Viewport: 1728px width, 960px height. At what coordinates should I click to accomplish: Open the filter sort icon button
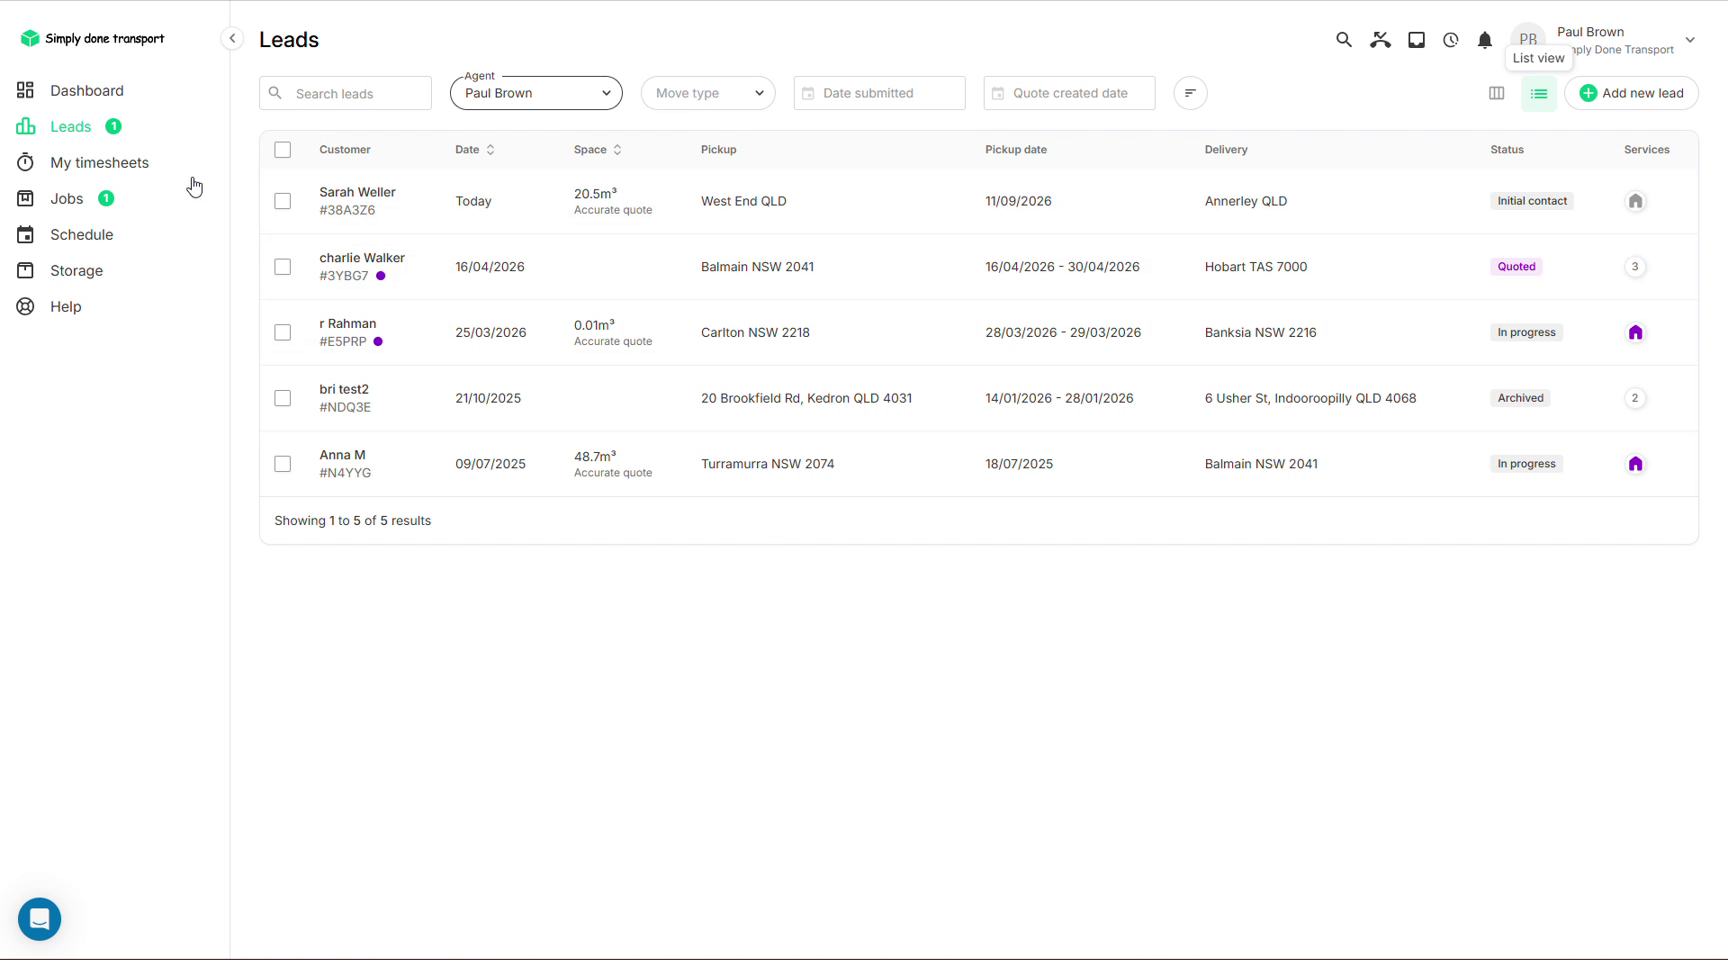coord(1190,93)
